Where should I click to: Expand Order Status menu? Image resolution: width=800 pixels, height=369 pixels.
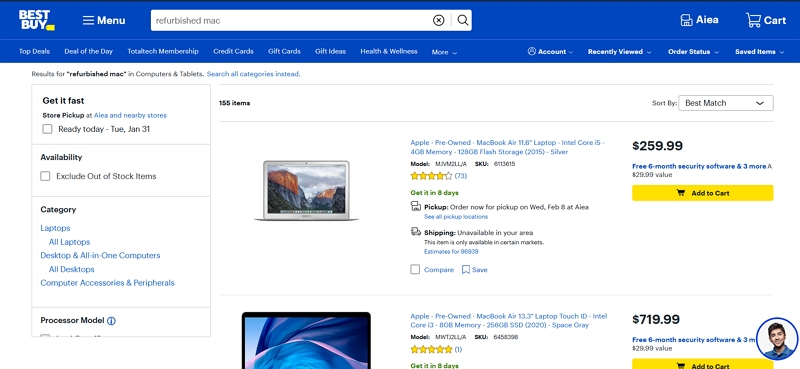click(693, 52)
